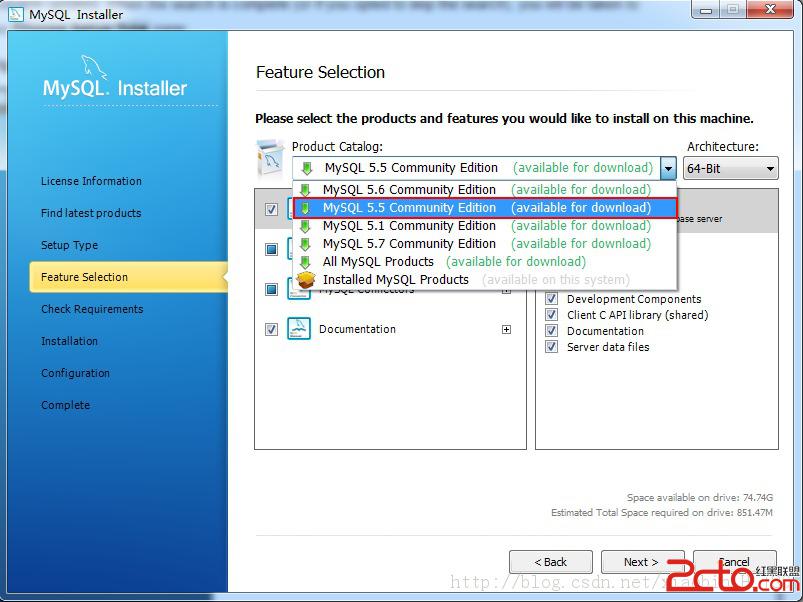Toggle the first product checkbox in feature list
This screenshot has width=803, height=602.
271,209
